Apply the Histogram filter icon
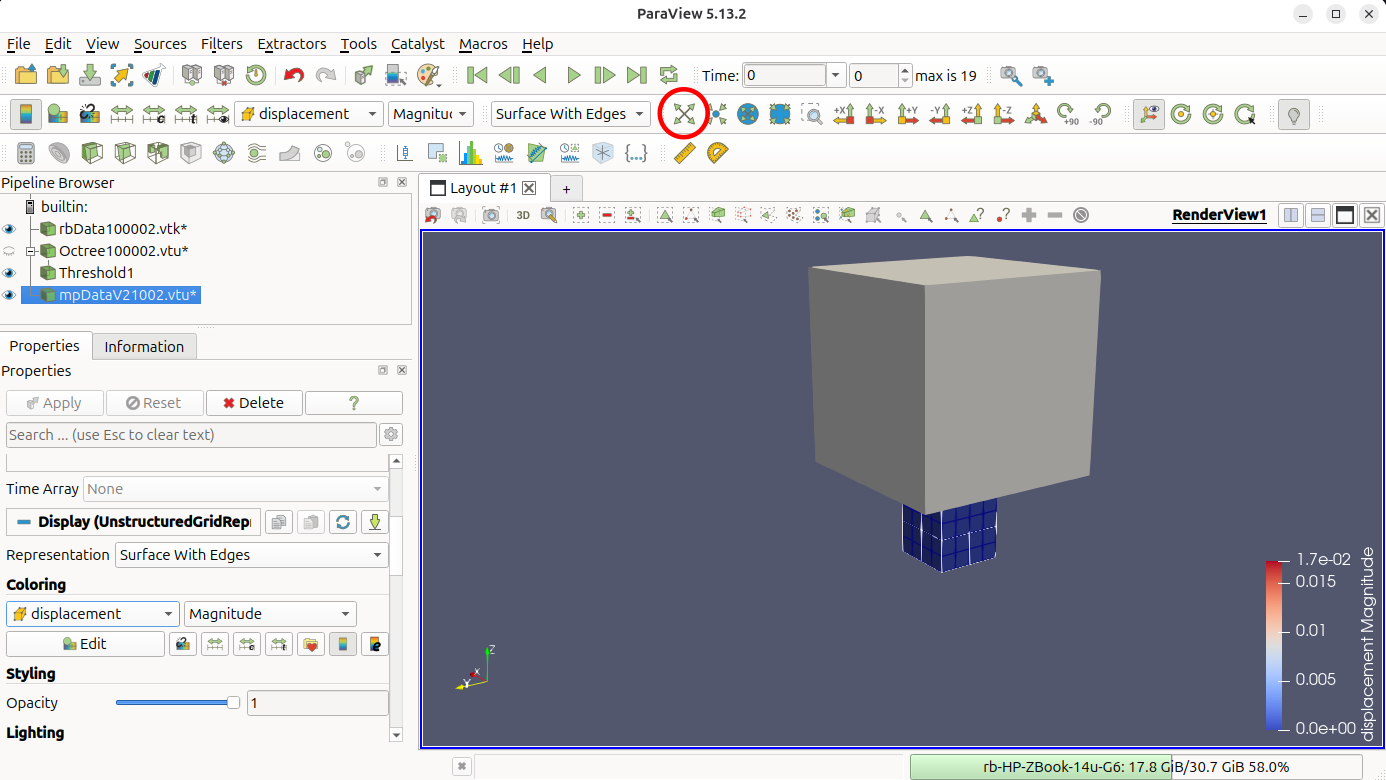The height and width of the screenshot is (780, 1386). 470,153
